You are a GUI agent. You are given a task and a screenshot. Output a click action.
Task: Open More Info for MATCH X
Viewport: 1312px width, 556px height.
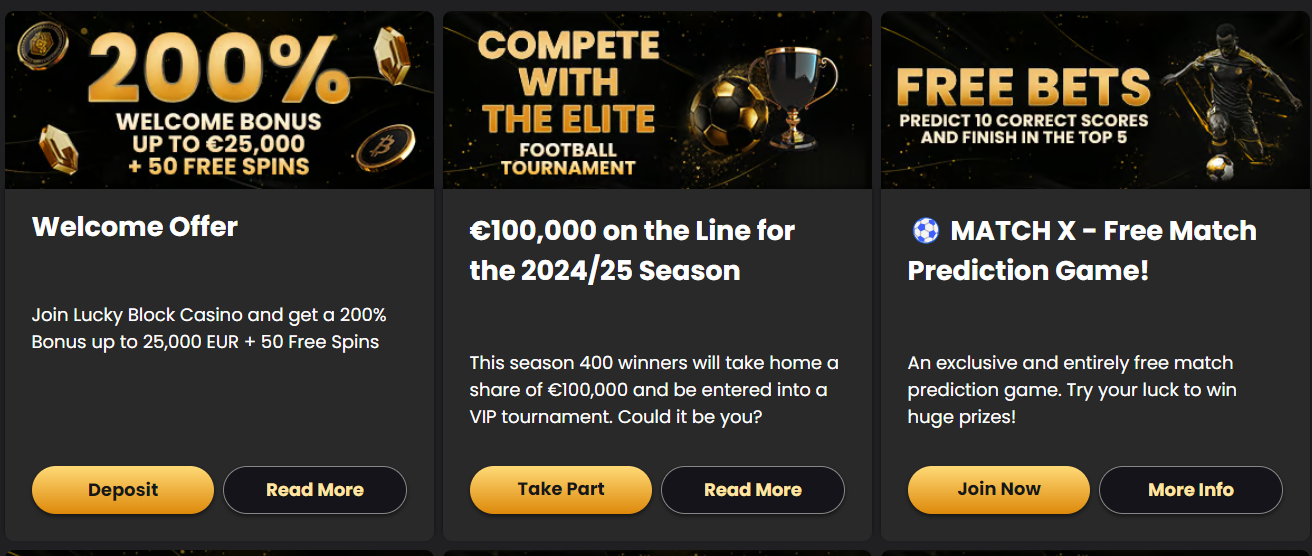pos(1190,490)
